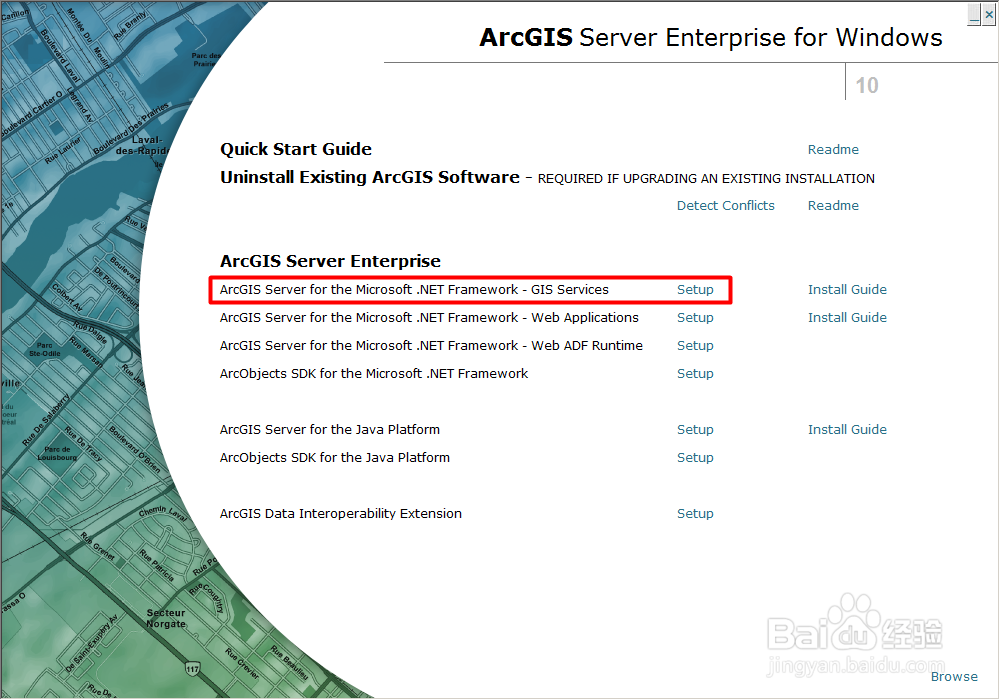Click Setup for Web ADF Runtime
Screen dimensions: 1000x700
pos(695,346)
